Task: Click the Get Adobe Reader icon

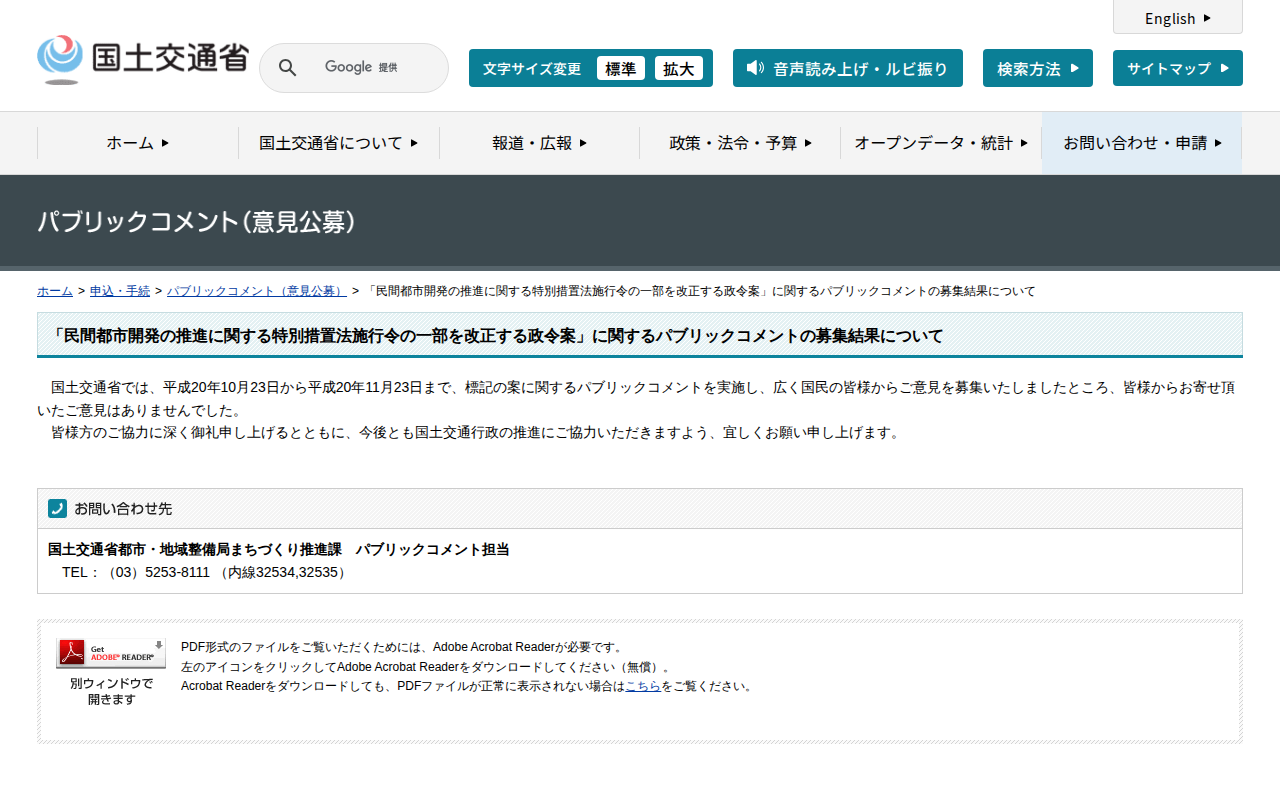Action: (111, 653)
